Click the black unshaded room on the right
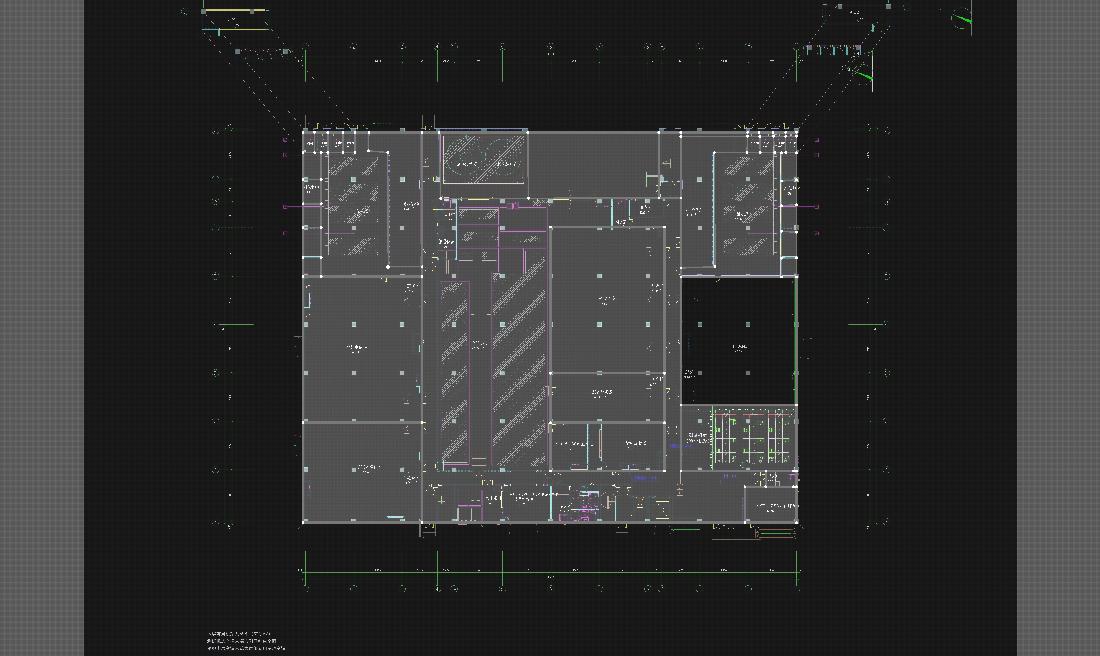1100x656 pixels. point(738,340)
